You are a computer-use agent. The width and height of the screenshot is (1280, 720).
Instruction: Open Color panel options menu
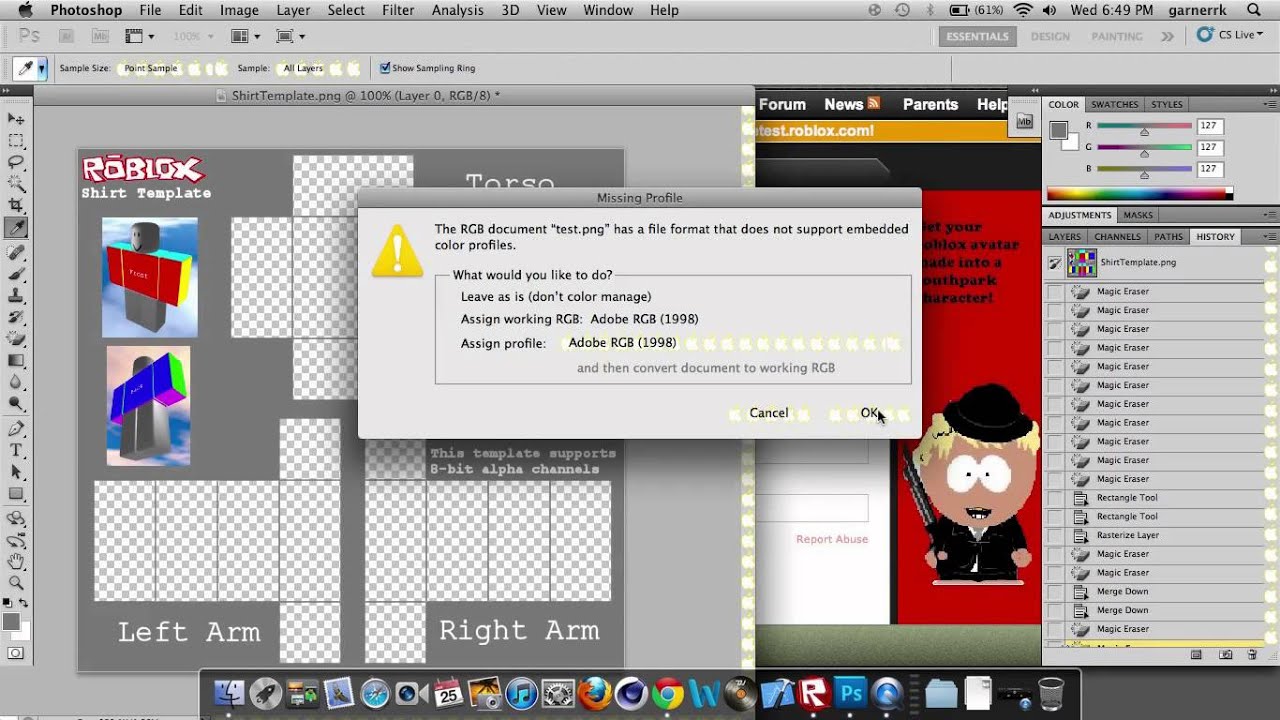(x=1270, y=104)
